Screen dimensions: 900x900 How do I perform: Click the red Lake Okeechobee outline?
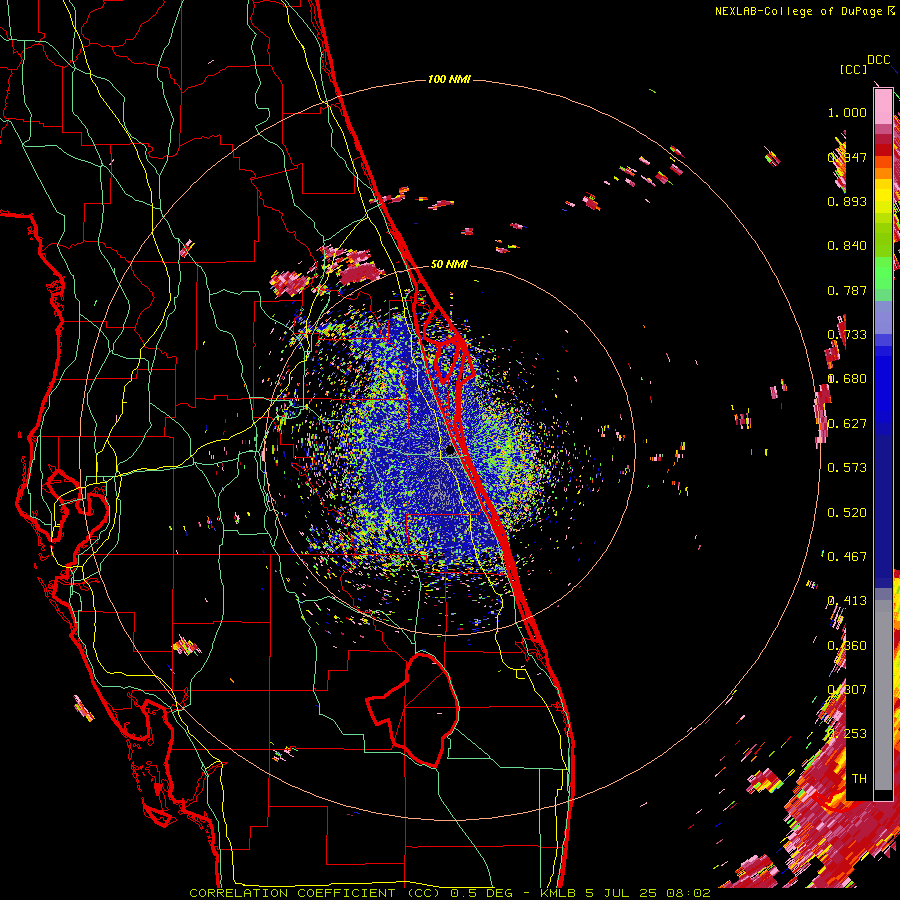413,709
